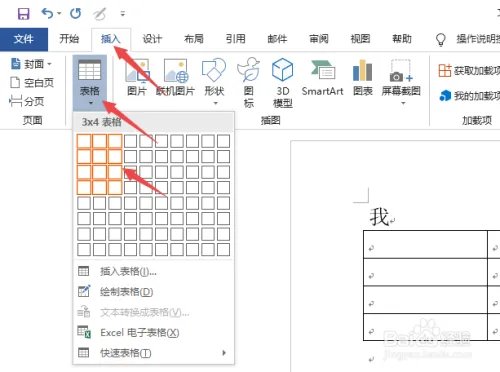The height and width of the screenshot is (372, 500).
Task: Click the last left-column cell of the document table
Action: tap(425, 327)
